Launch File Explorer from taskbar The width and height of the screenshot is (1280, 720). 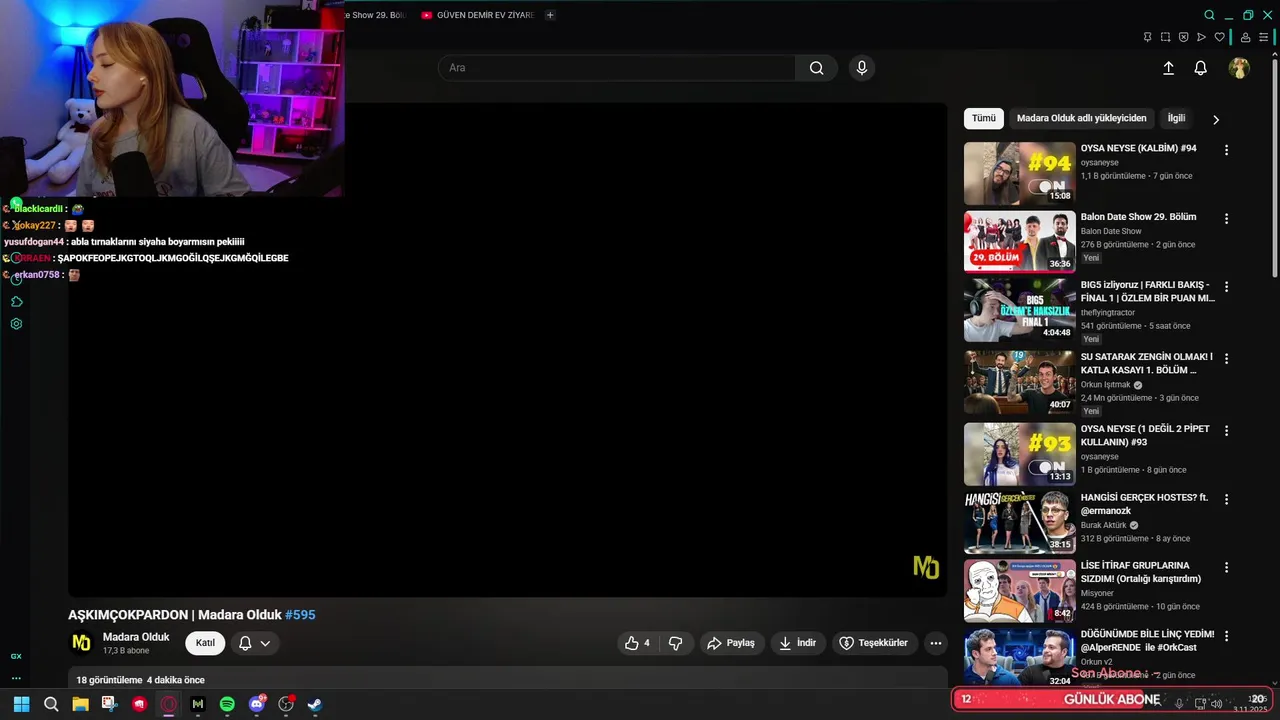[x=80, y=704]
